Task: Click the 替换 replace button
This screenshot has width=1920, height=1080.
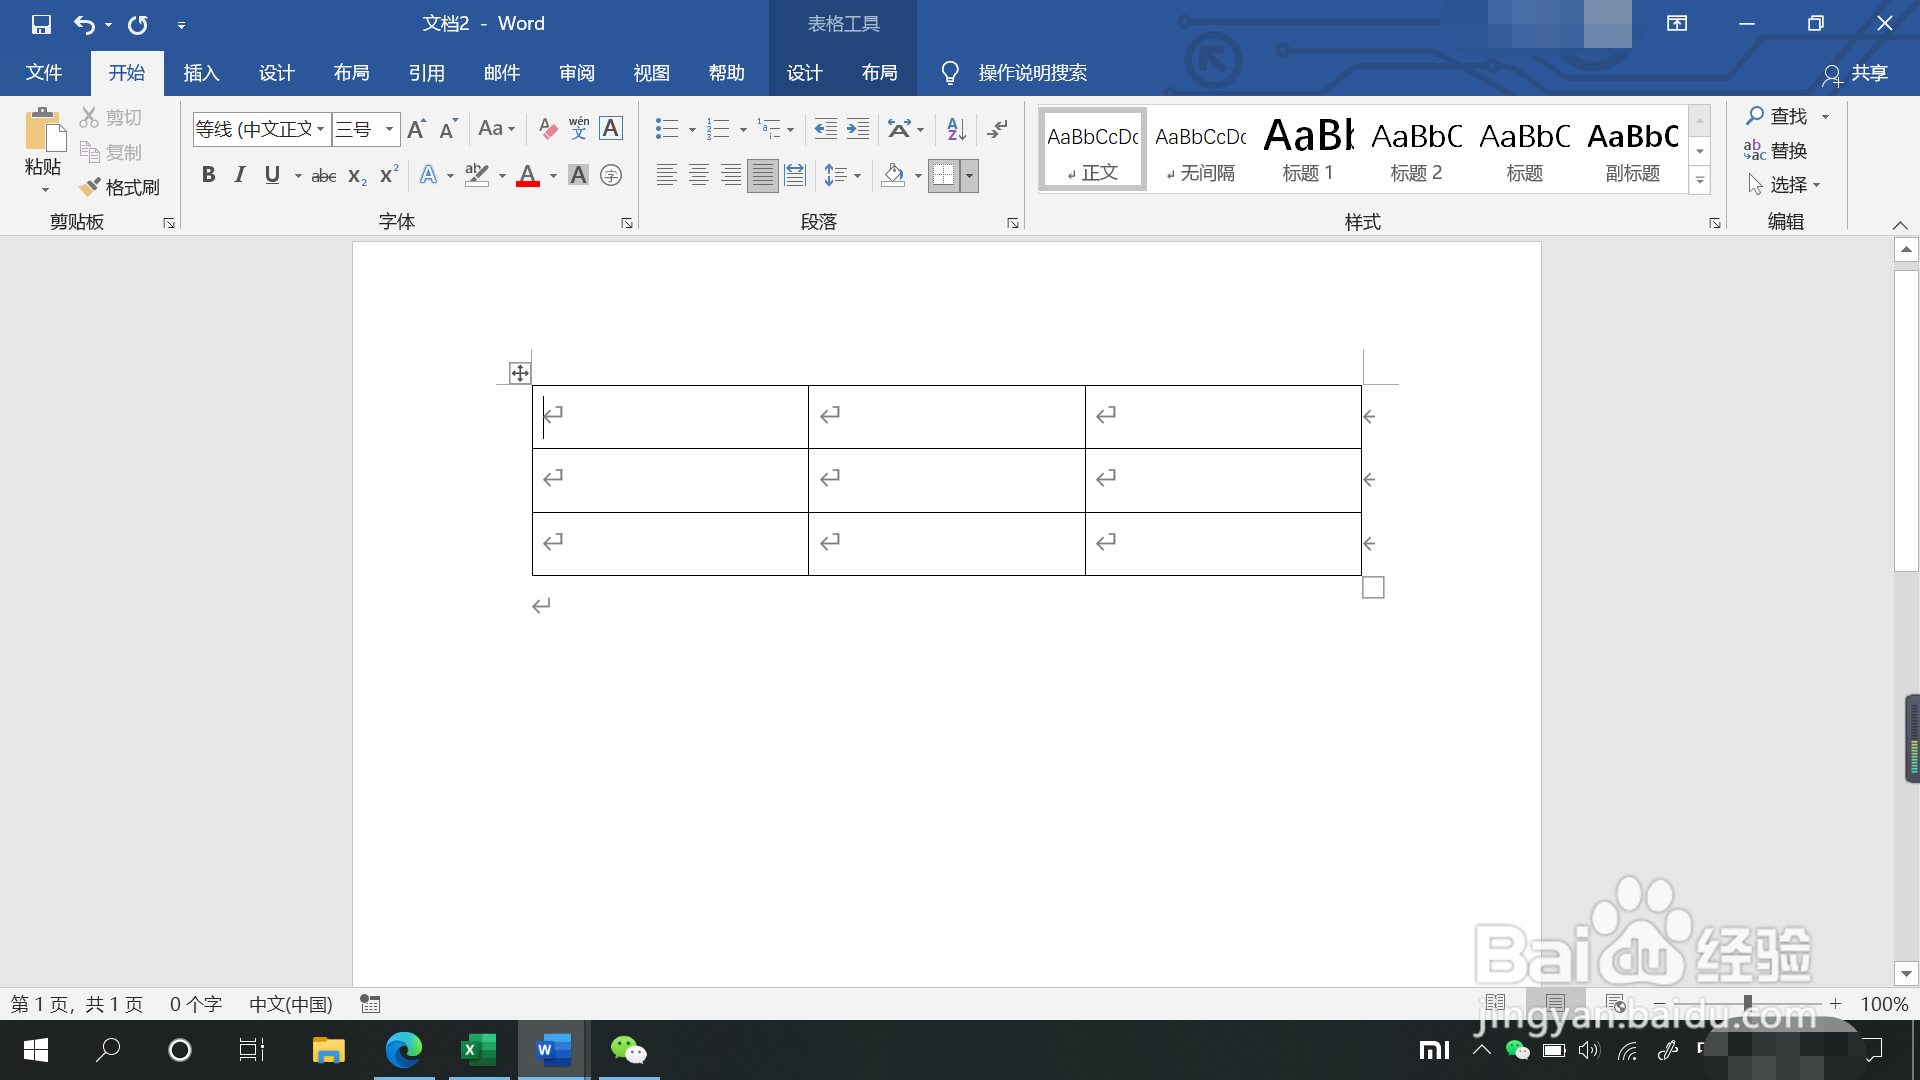Action: pyautogui.click(x=1776, y=150)
